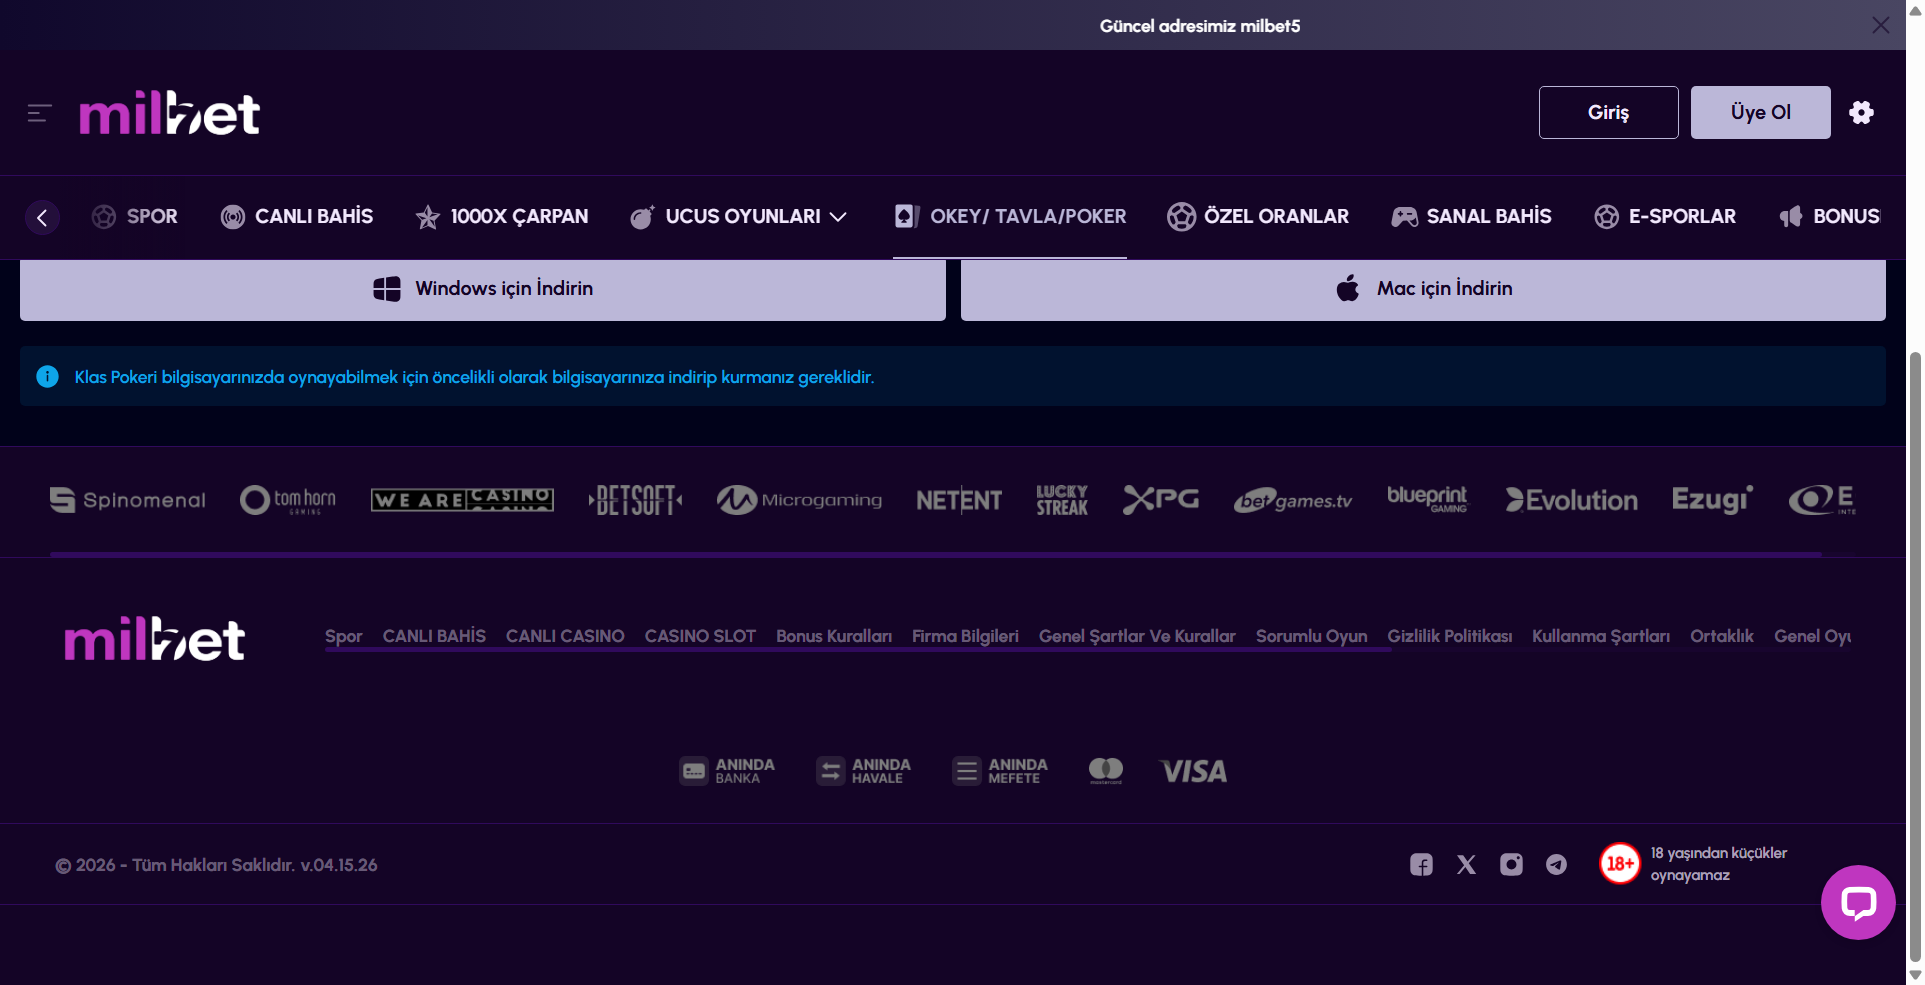Click the nav bar left arrow

[x=42, y=217]
